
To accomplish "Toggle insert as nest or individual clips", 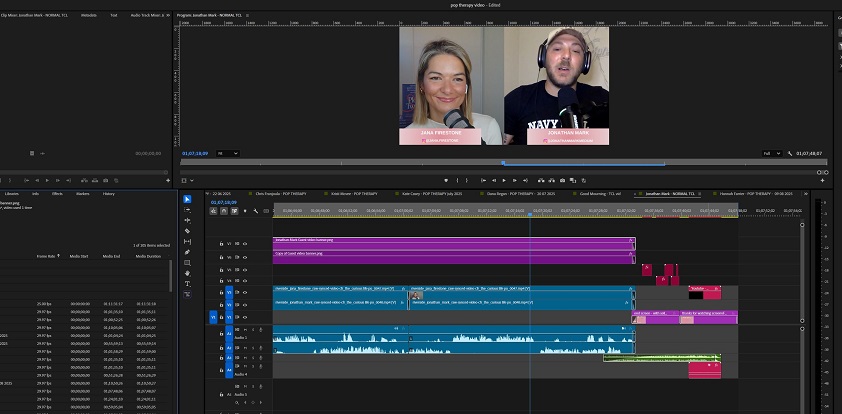I will tap(214, 211).
